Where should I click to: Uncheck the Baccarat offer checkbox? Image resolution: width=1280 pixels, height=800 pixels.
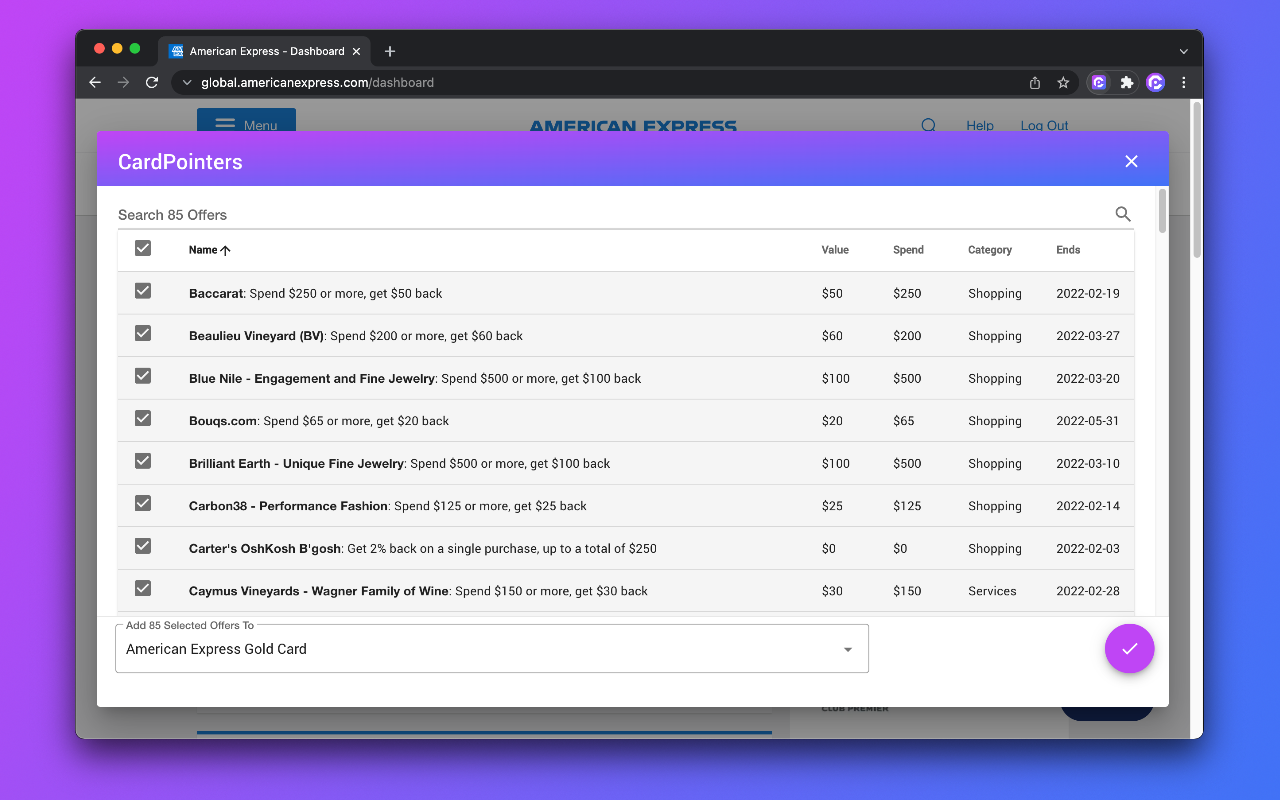(143, 291)
